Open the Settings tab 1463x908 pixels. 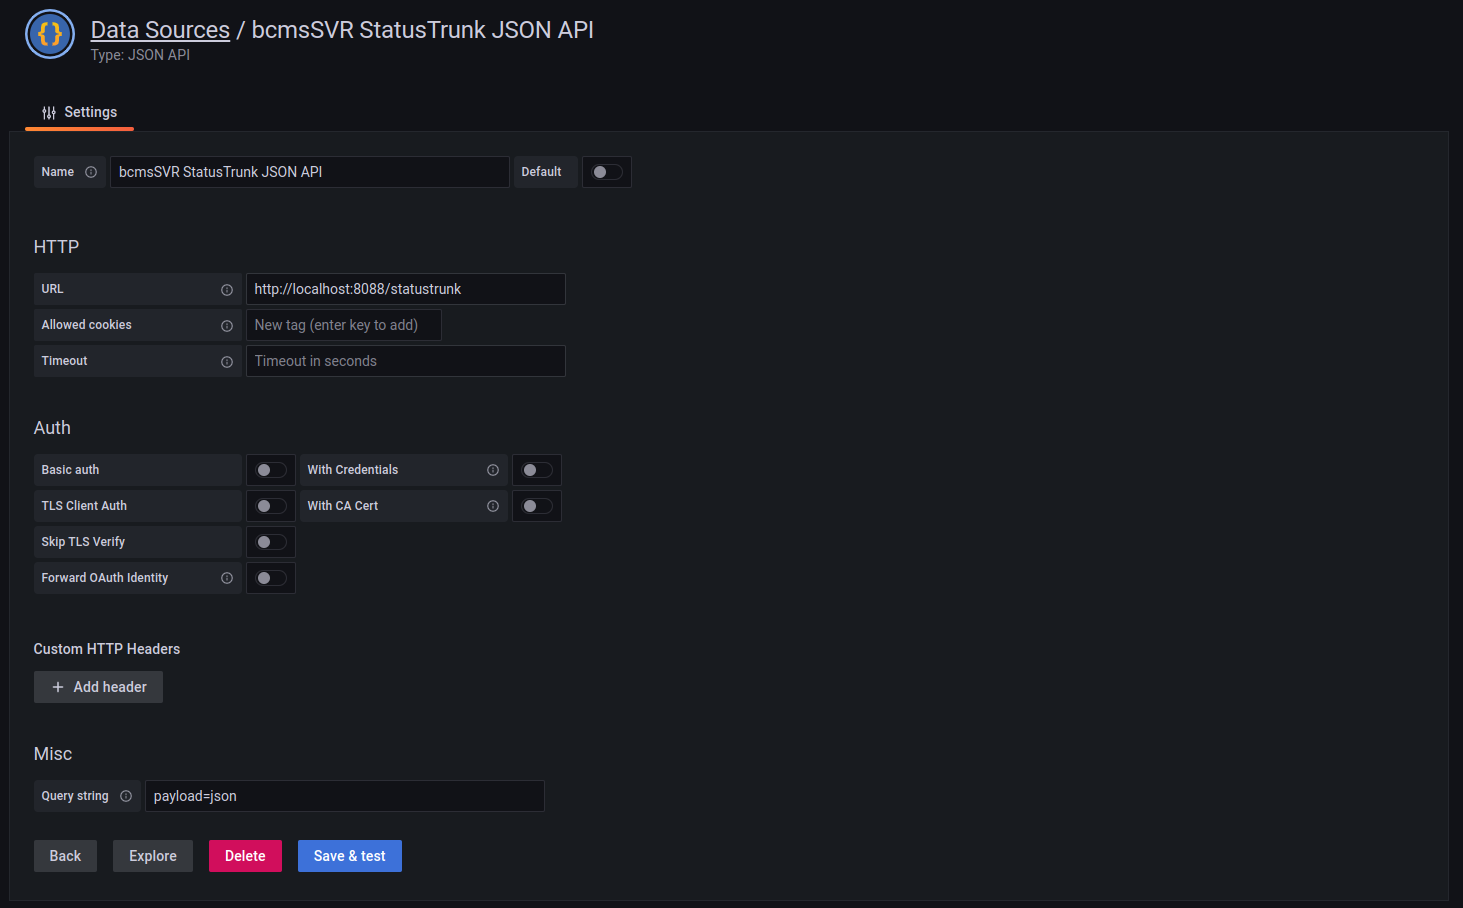[80, 113]
